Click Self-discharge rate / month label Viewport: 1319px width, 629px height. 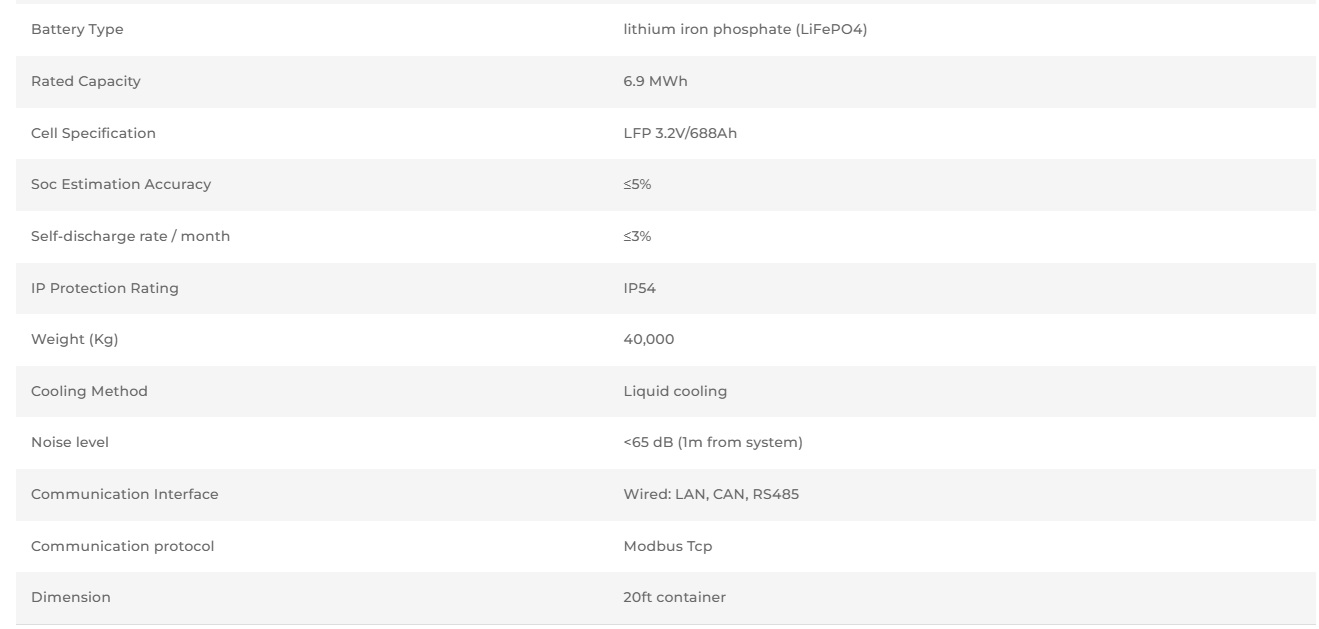click(131, 237)
